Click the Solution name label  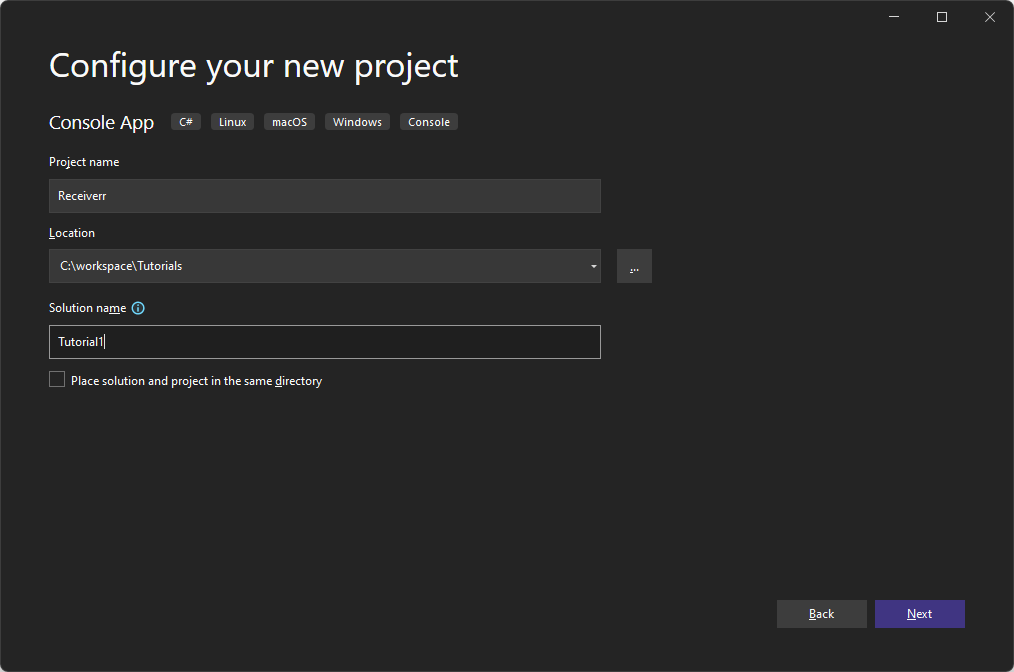(88, 308)
